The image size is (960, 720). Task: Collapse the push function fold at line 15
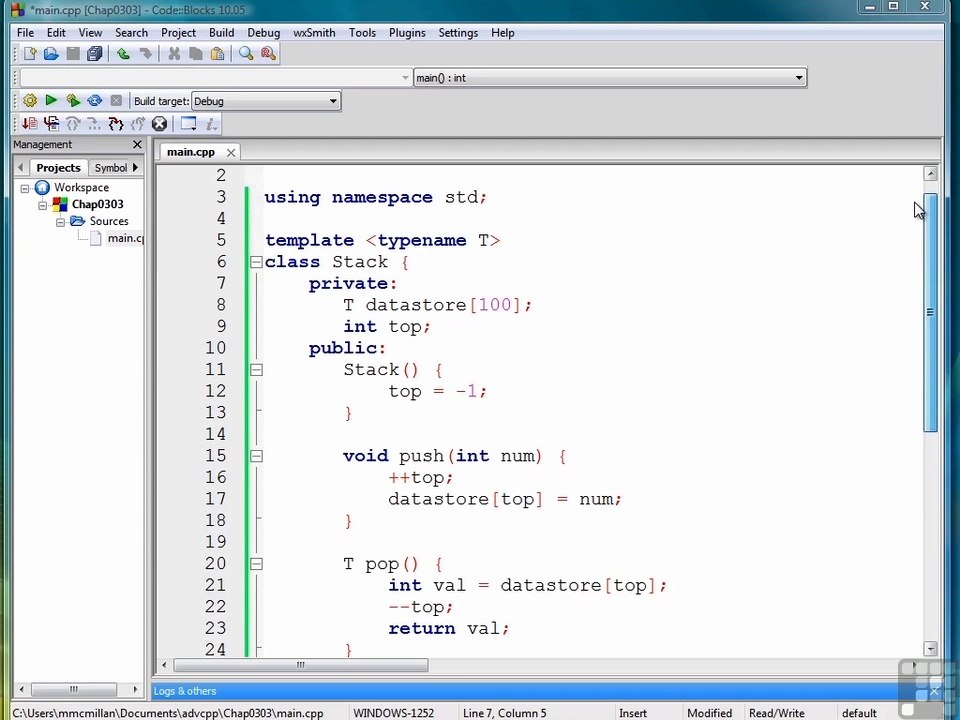click(256, 456)
